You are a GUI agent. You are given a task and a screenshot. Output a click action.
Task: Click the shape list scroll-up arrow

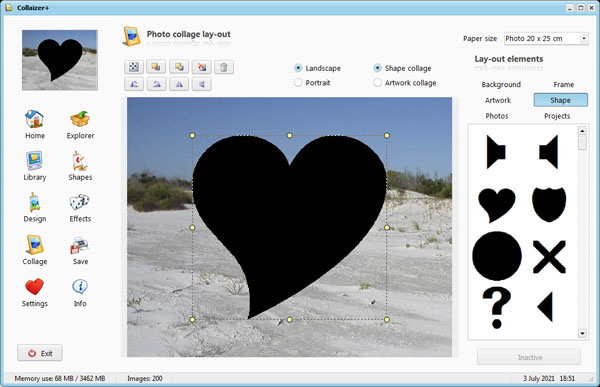(x=582, y=131)
